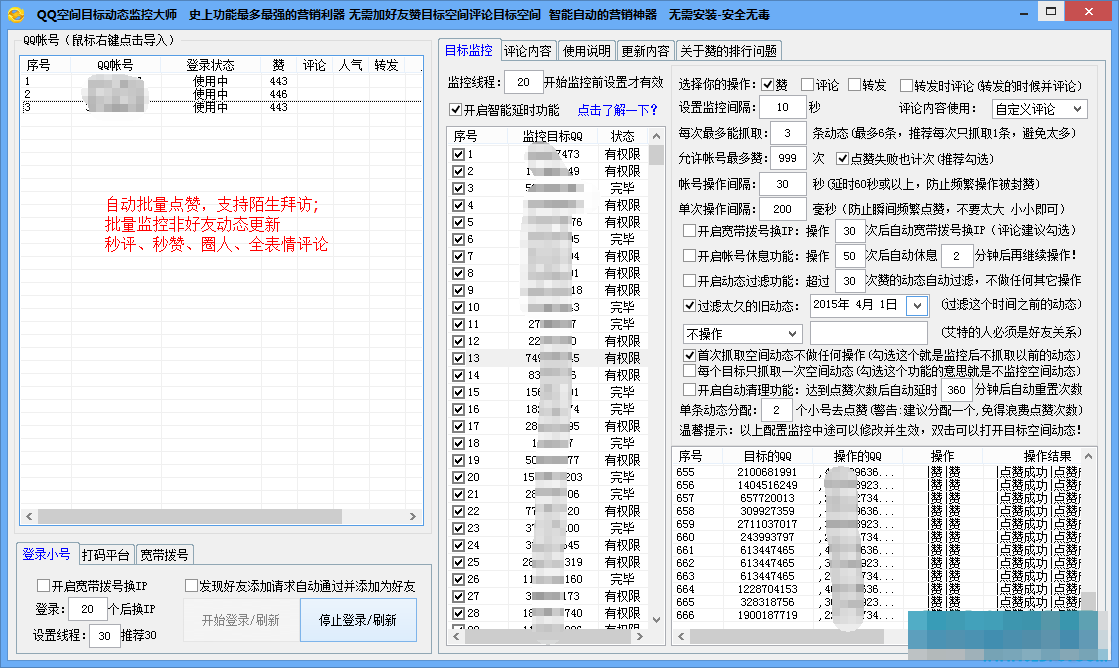The height and width of the screenshot is (668, 1119).
Task: Switch to the 评论内容 tab
Action: (528, 51)
